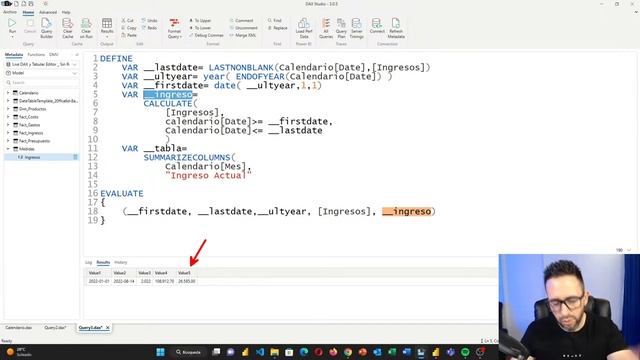Viewport: 640px width, 360px height.
Task: Redo the last edit
Action: click(x=149, y=28)
